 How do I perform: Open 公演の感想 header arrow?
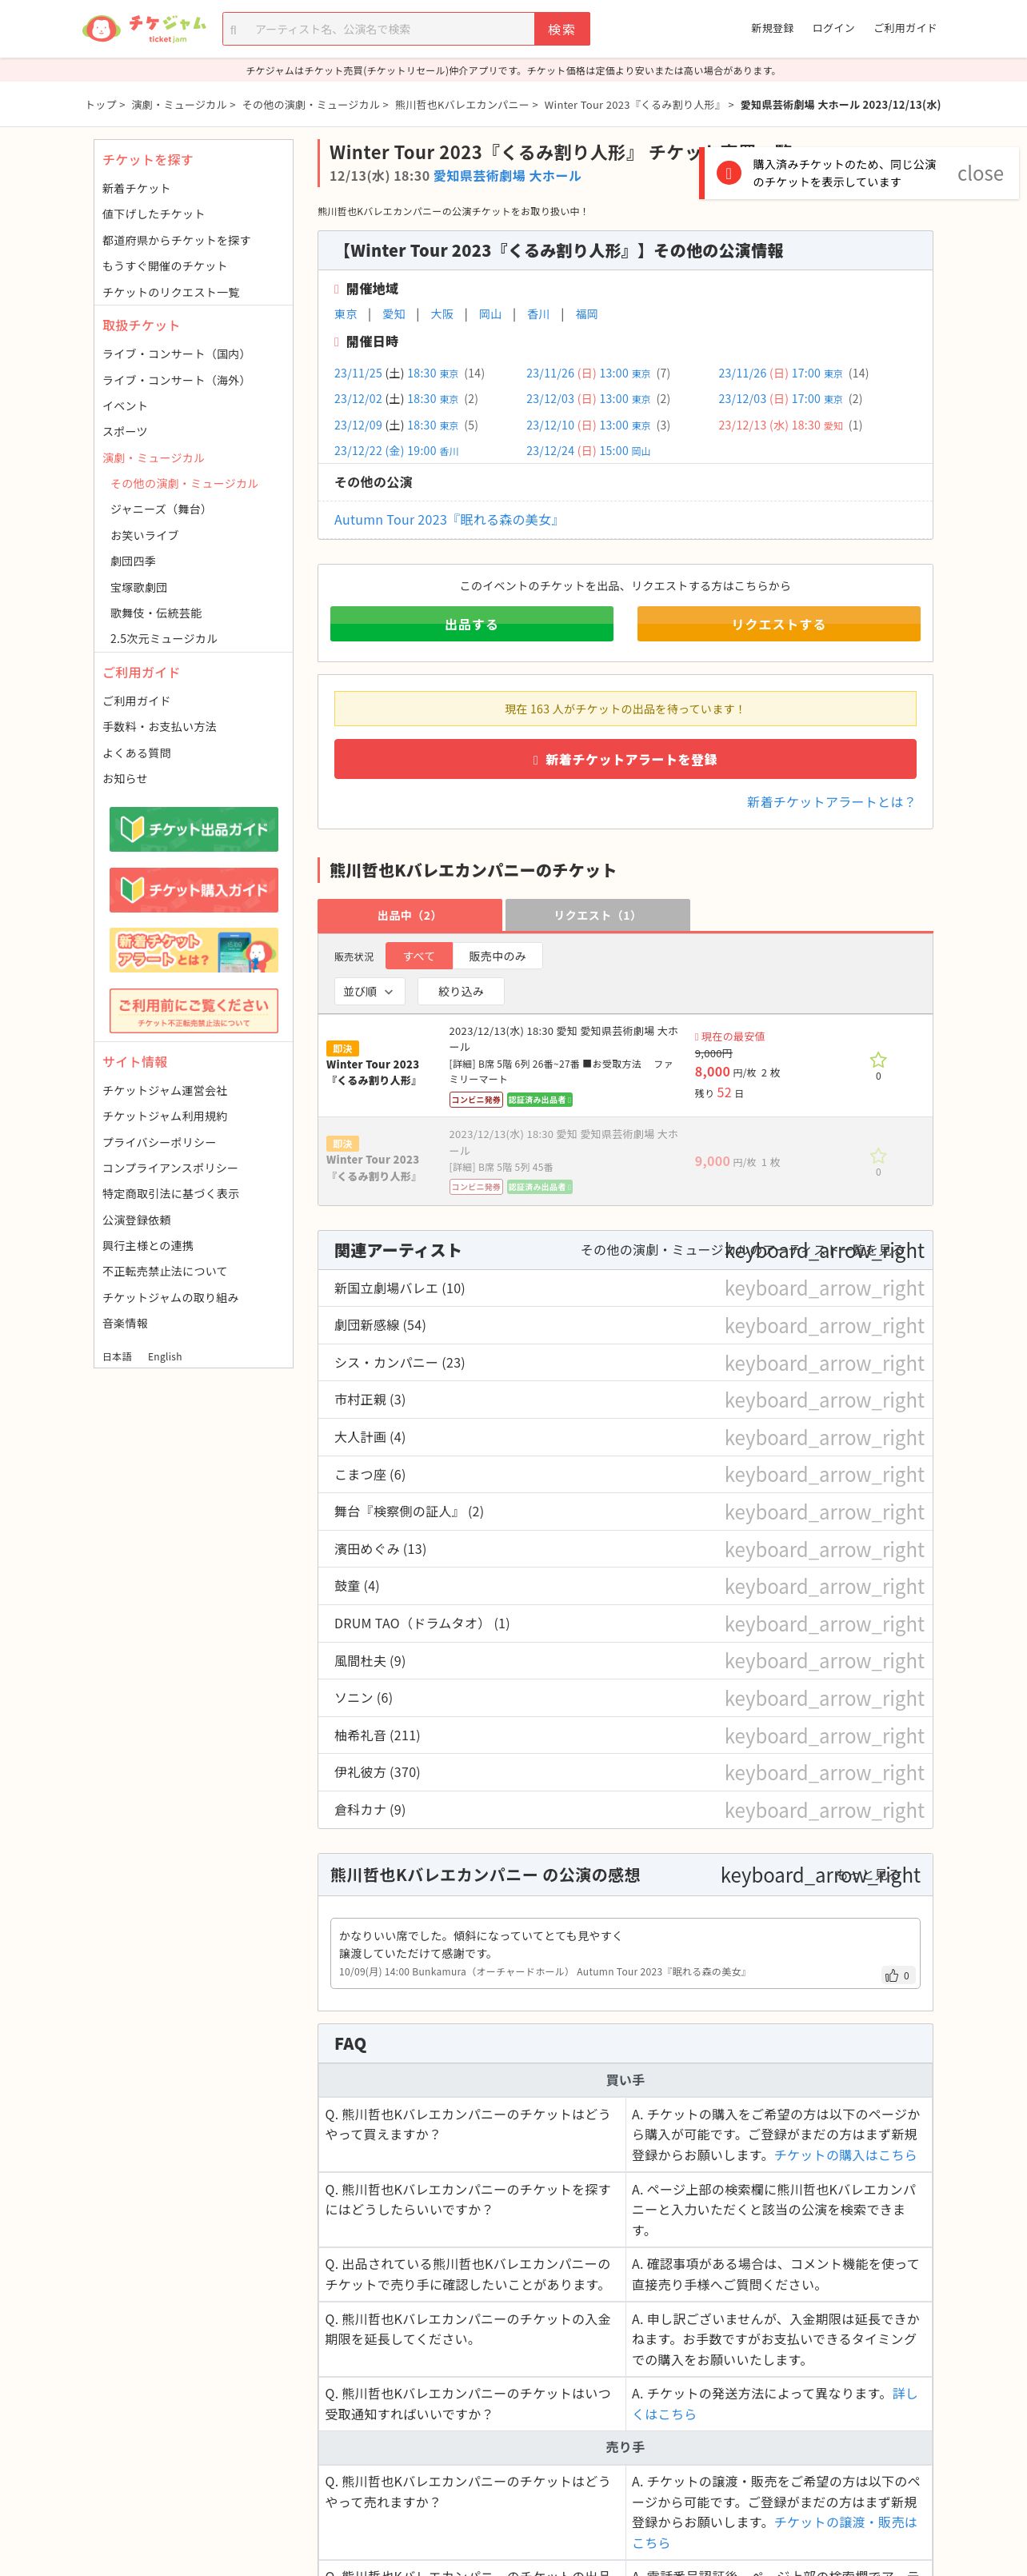[x=820, y=1875]
